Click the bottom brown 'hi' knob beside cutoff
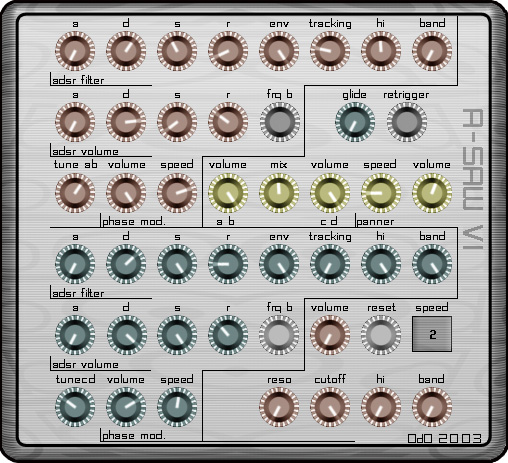Image resolution: width=508 pixels, height=463 pixels. [381, 407]
